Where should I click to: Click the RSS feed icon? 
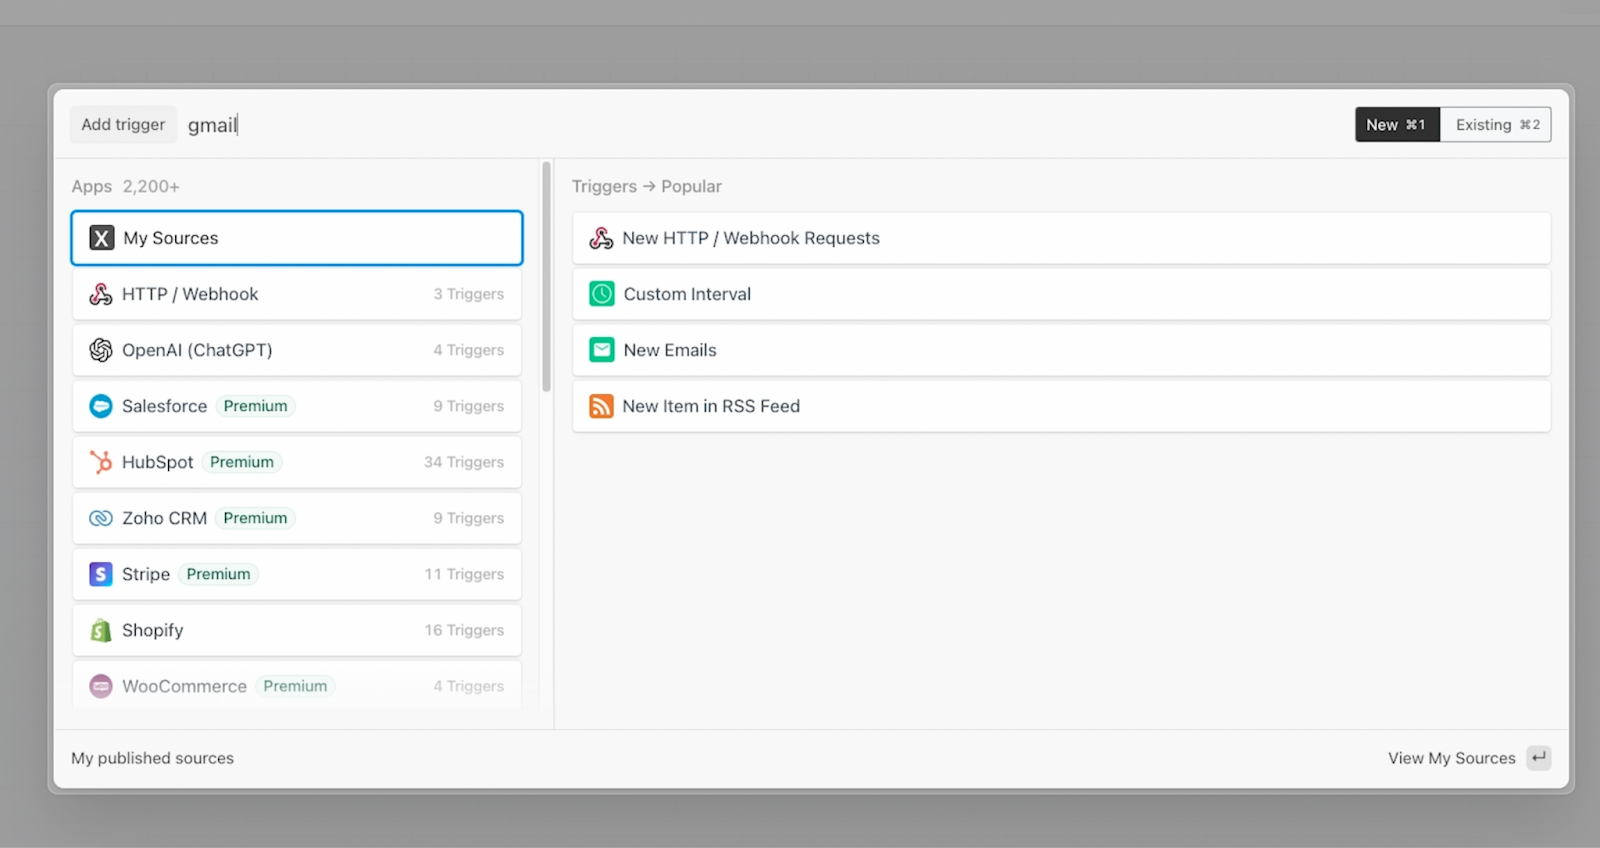(x=601, y=406)
